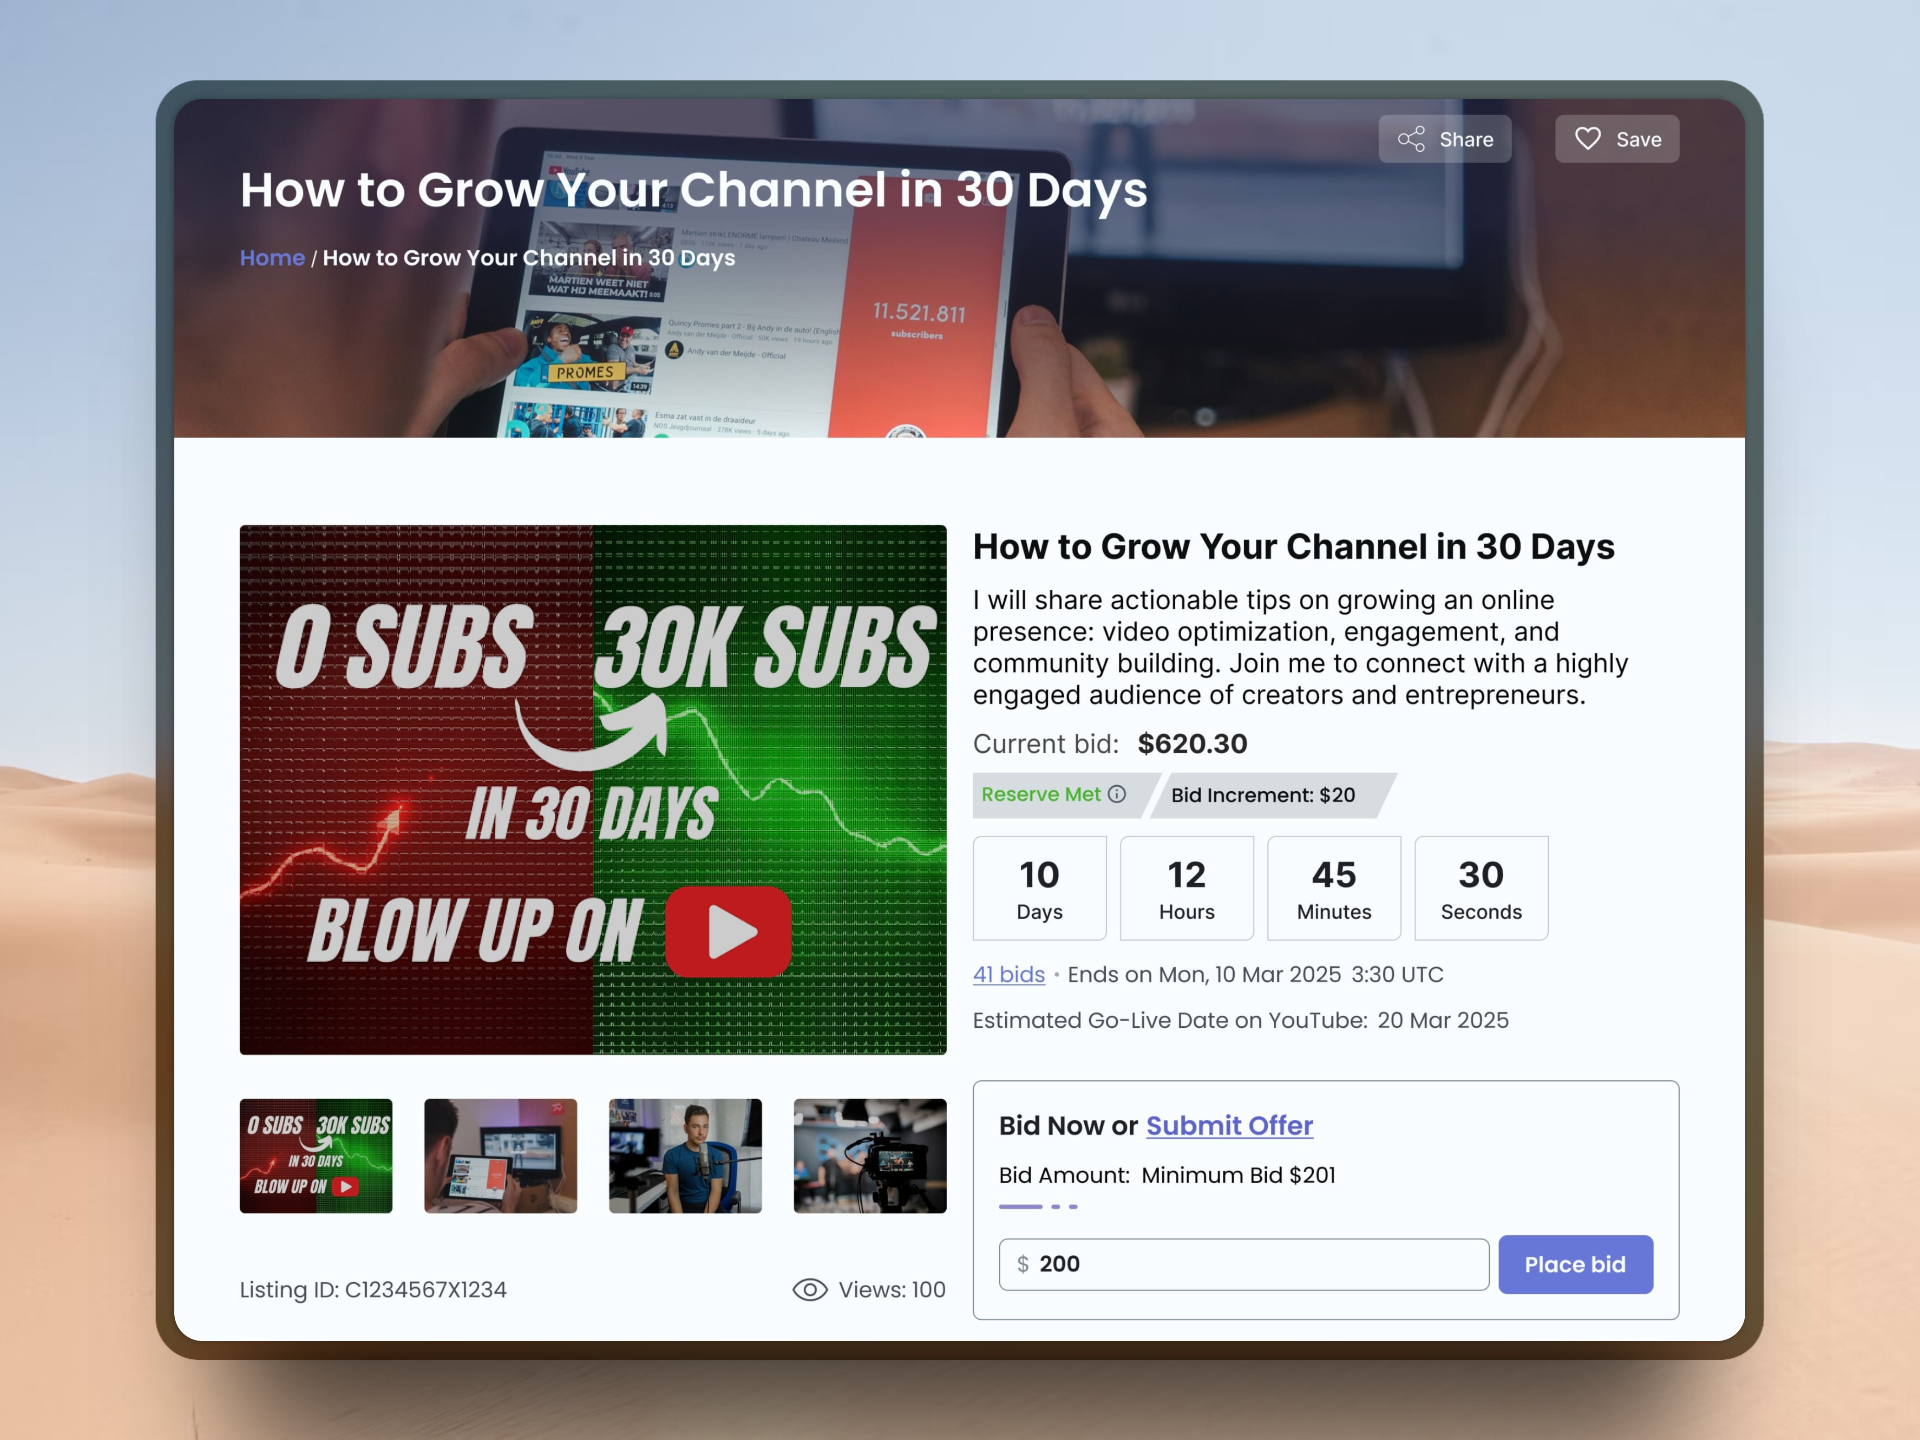Select the man at desk thumbnail
The width and height of the screenshot is (1920, 1440).
(x=685, y=1156)
